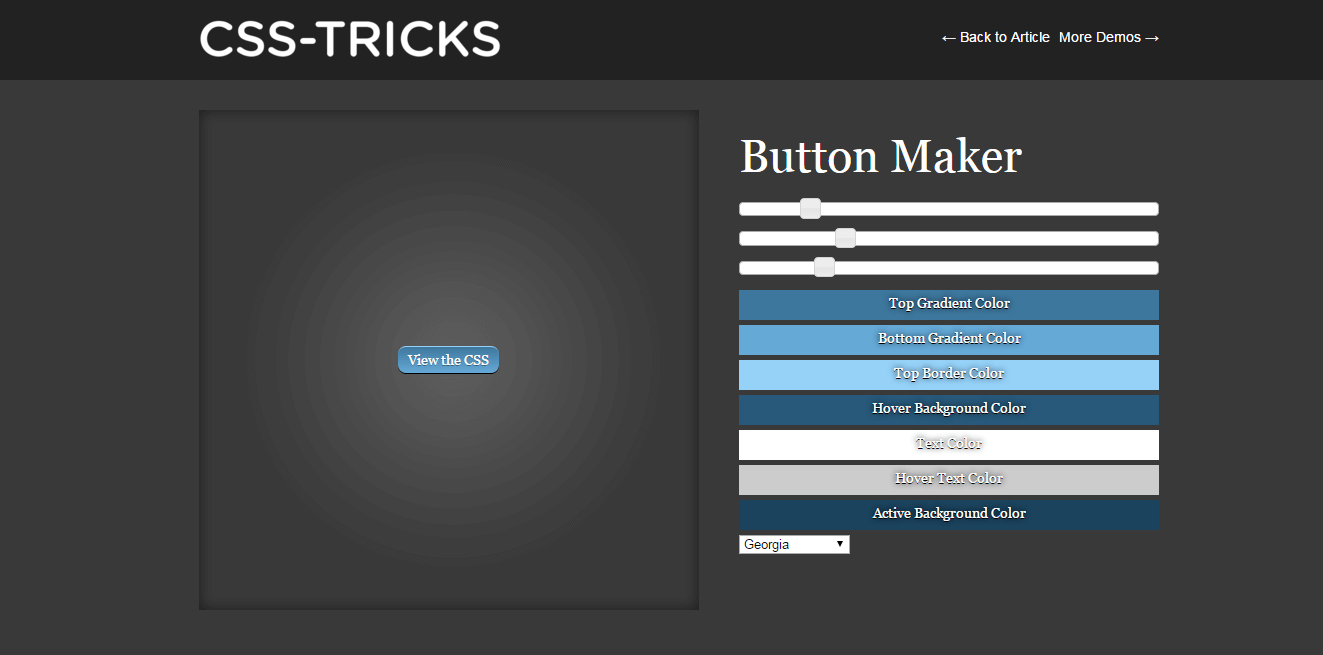This screenshot has width=1323, height=655.
Task: Click the third slider's handle
Action: pos(824,268)
